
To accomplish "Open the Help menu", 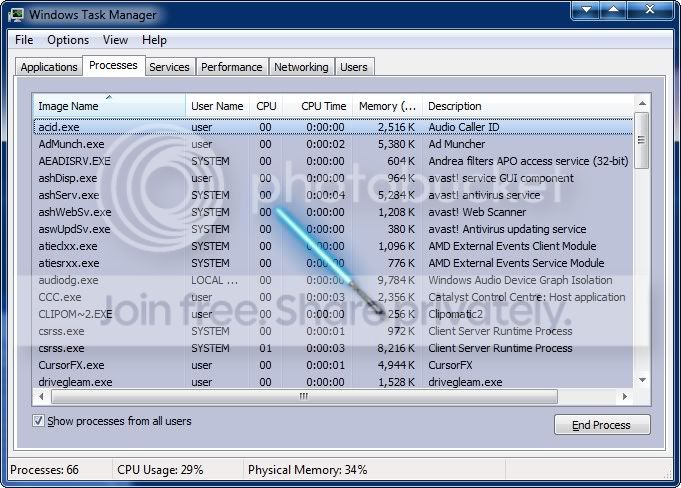I will (154, 40).
